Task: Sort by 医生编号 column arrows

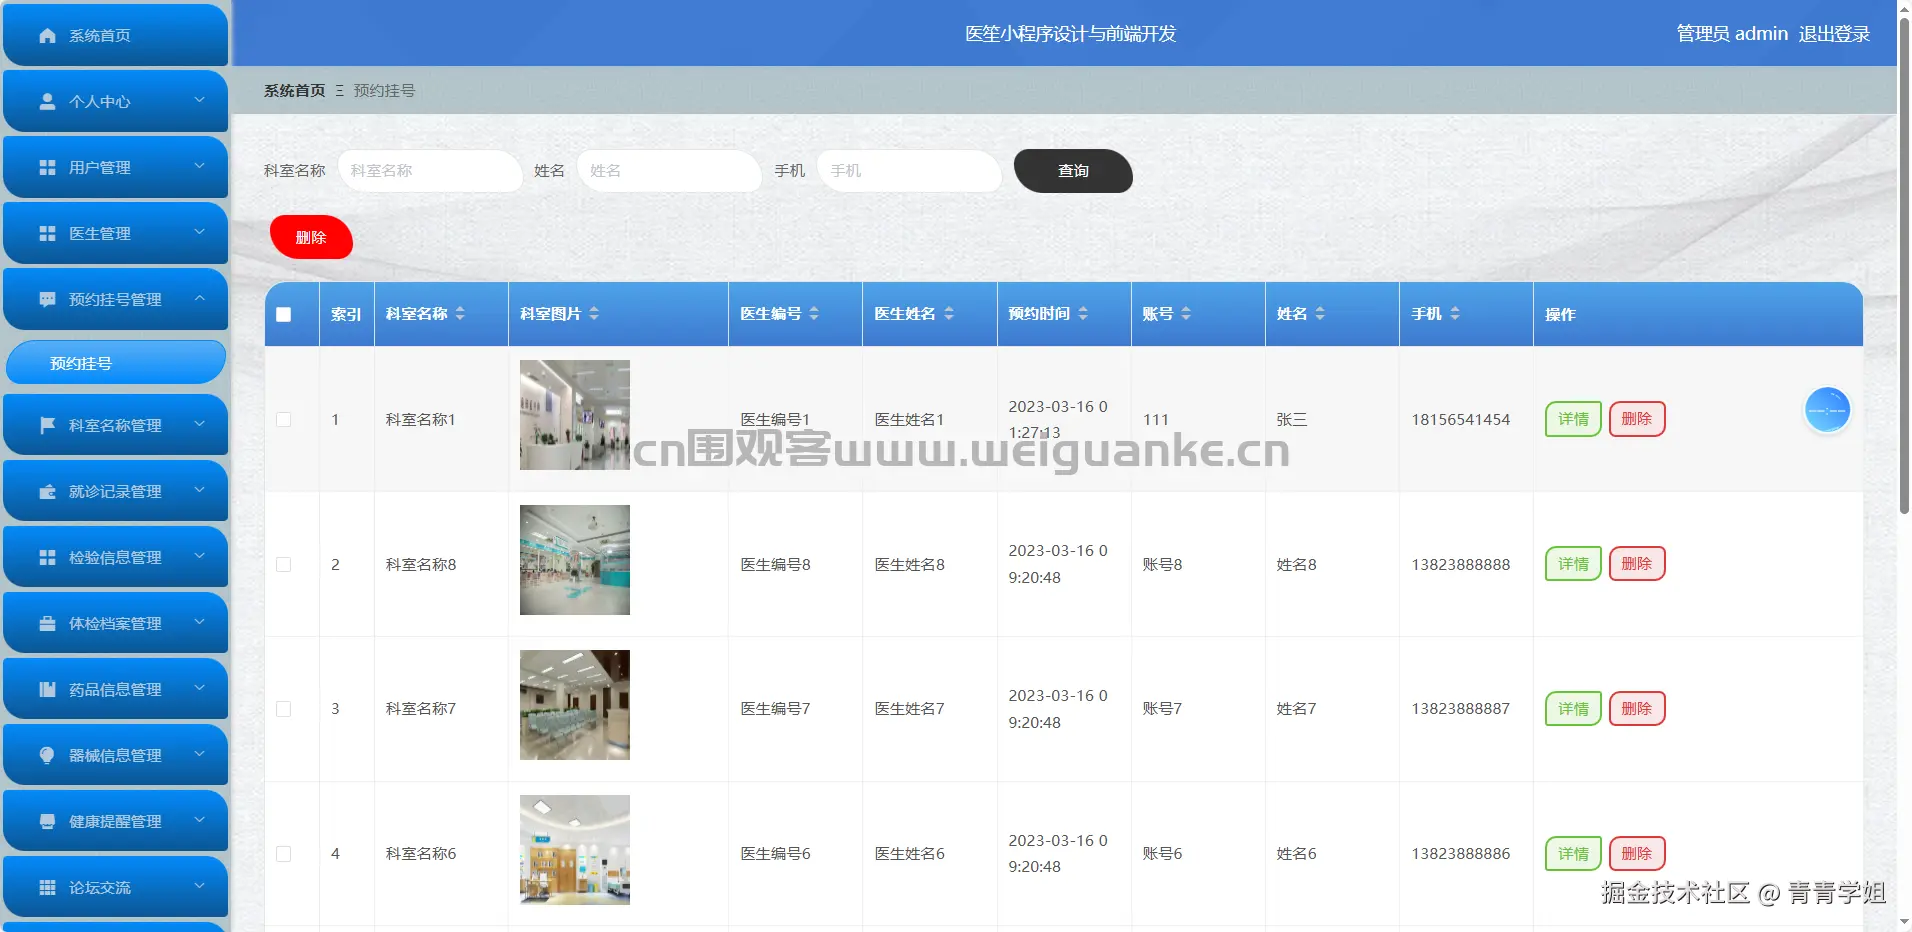Action: point(814,313)
